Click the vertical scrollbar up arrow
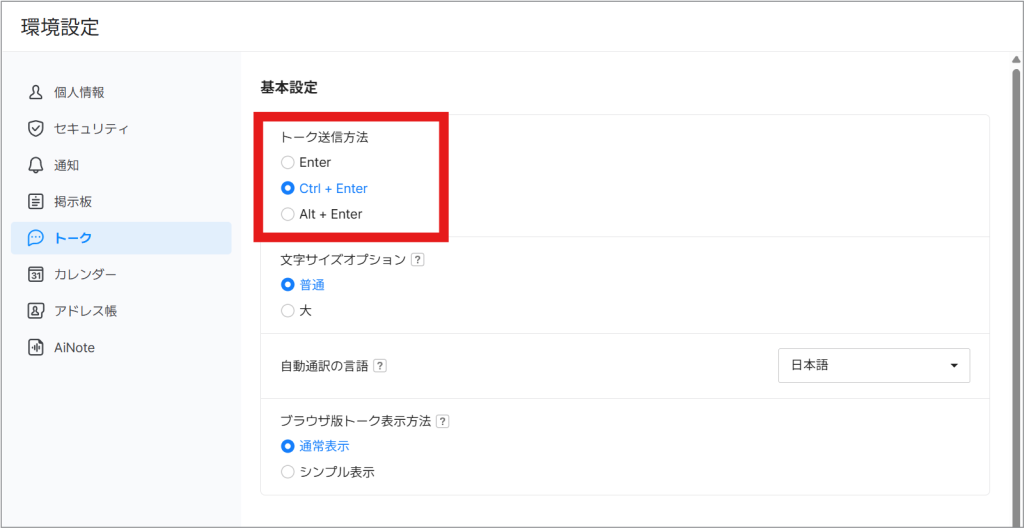 (1016, 60)
